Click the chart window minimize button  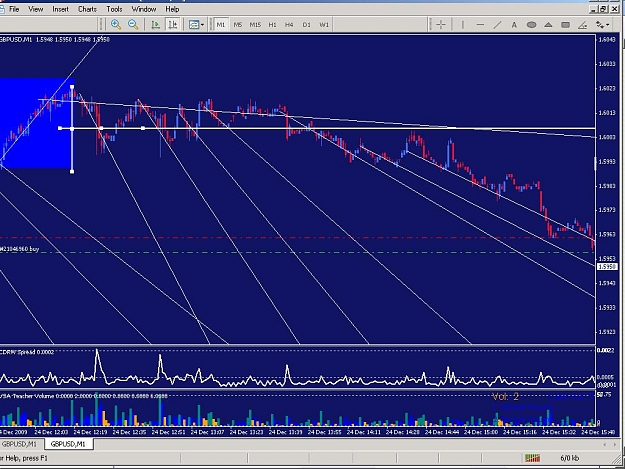(594, 9)
